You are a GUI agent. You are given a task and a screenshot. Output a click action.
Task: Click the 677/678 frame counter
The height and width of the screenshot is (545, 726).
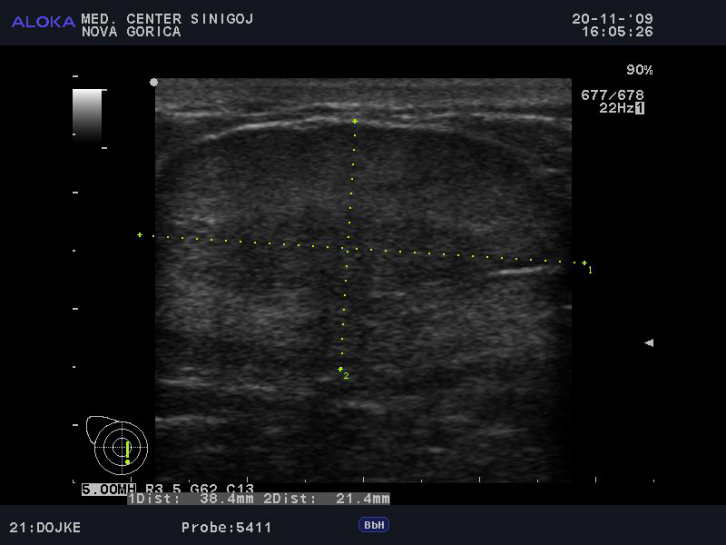(x=612, y=95)
